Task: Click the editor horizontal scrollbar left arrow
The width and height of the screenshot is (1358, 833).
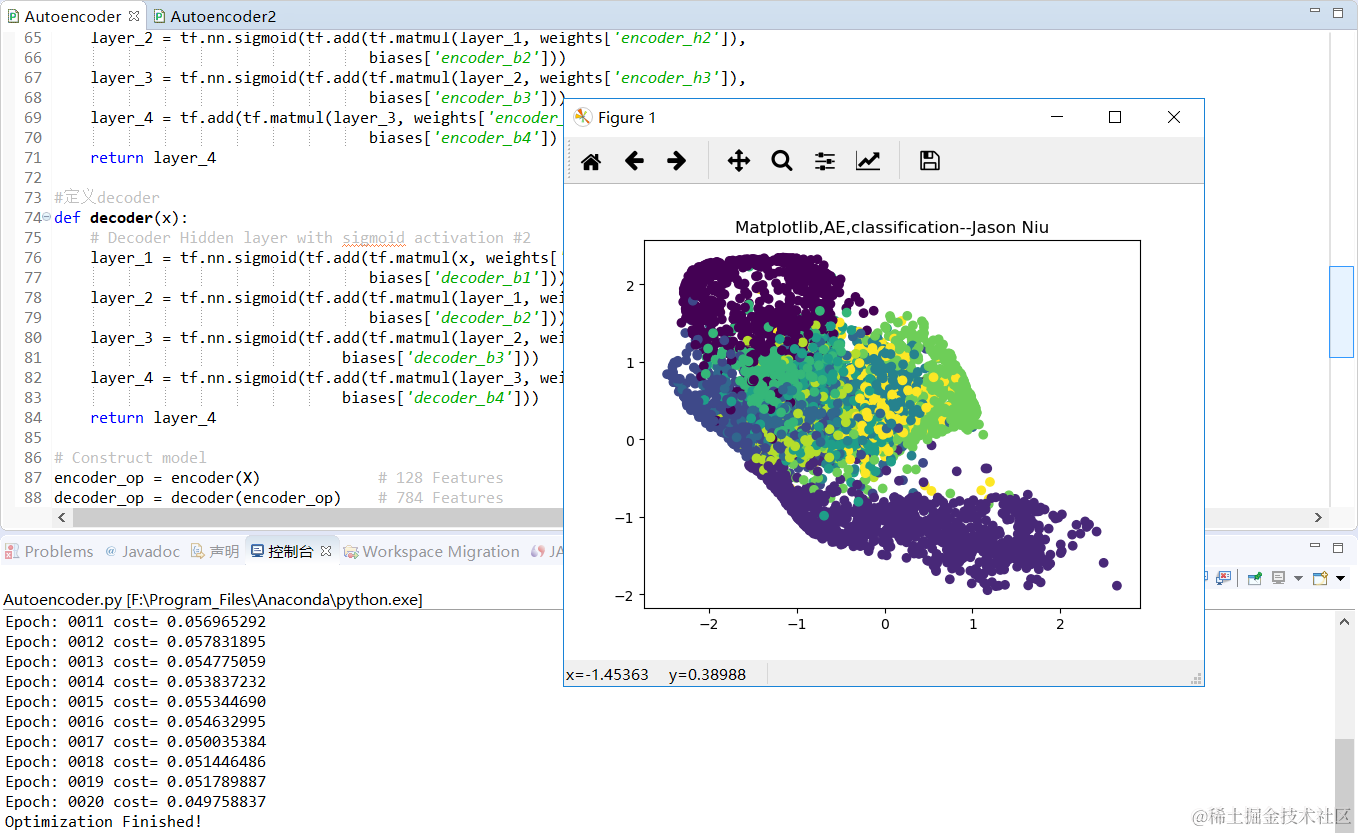Action: tap(62, 517)
